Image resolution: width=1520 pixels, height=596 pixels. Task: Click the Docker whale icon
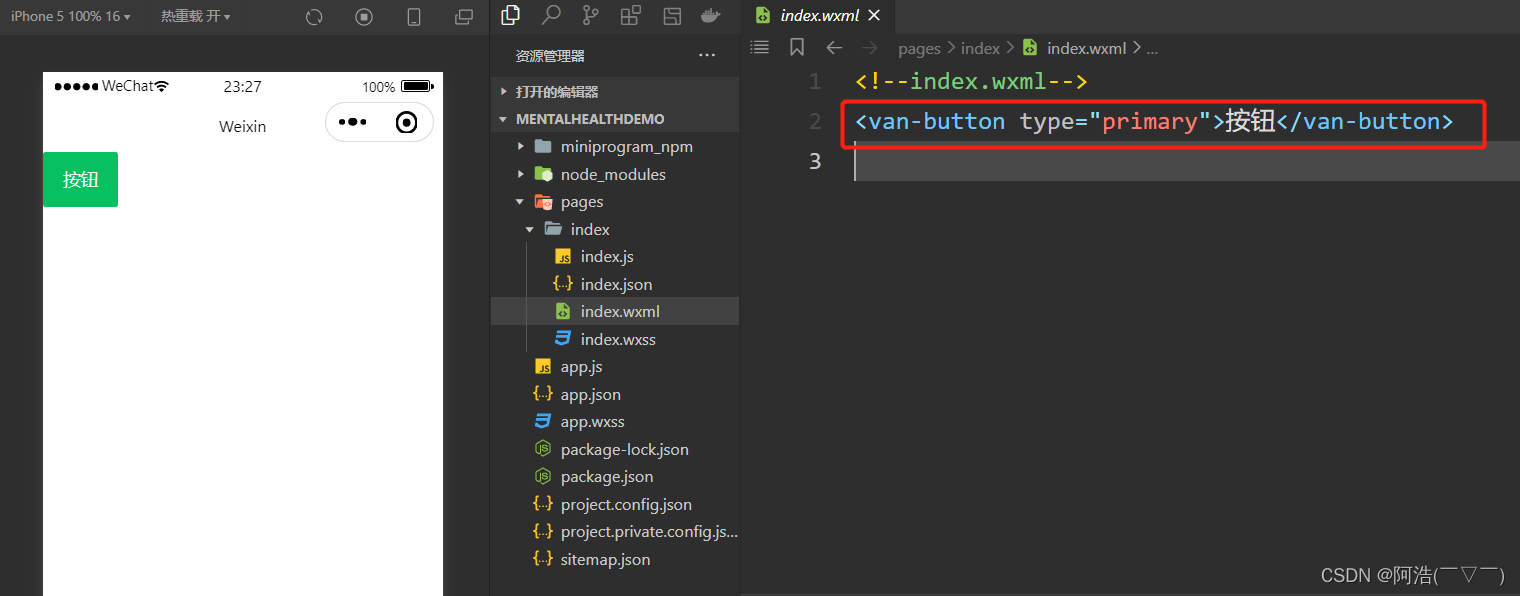click(x=710, y=16)
